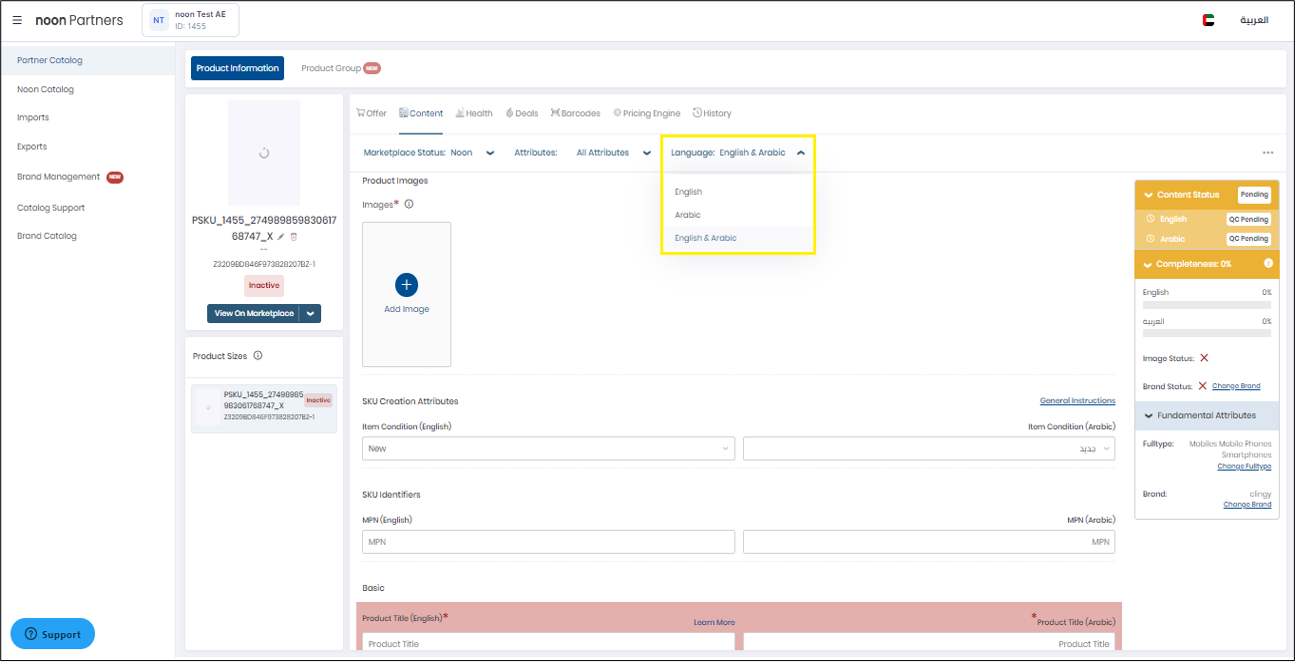Click the Completeness info icon
This screenshot has height=664, width=1297.
click(x=1268, y=264)
